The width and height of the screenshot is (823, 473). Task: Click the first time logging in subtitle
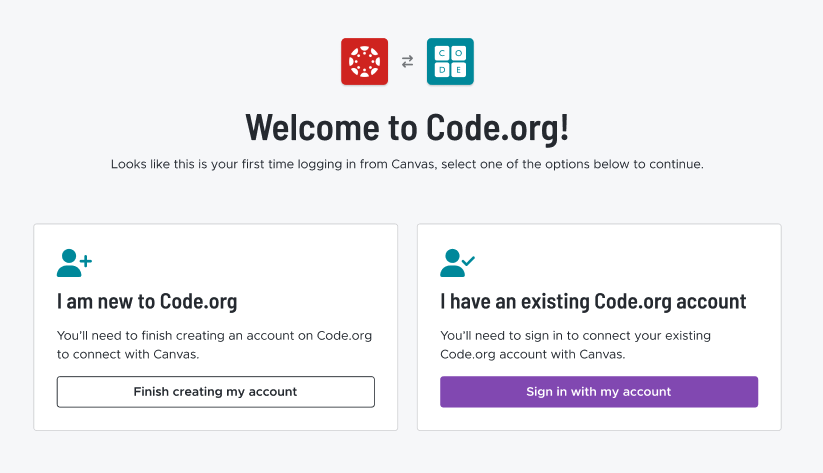(407, 164)
